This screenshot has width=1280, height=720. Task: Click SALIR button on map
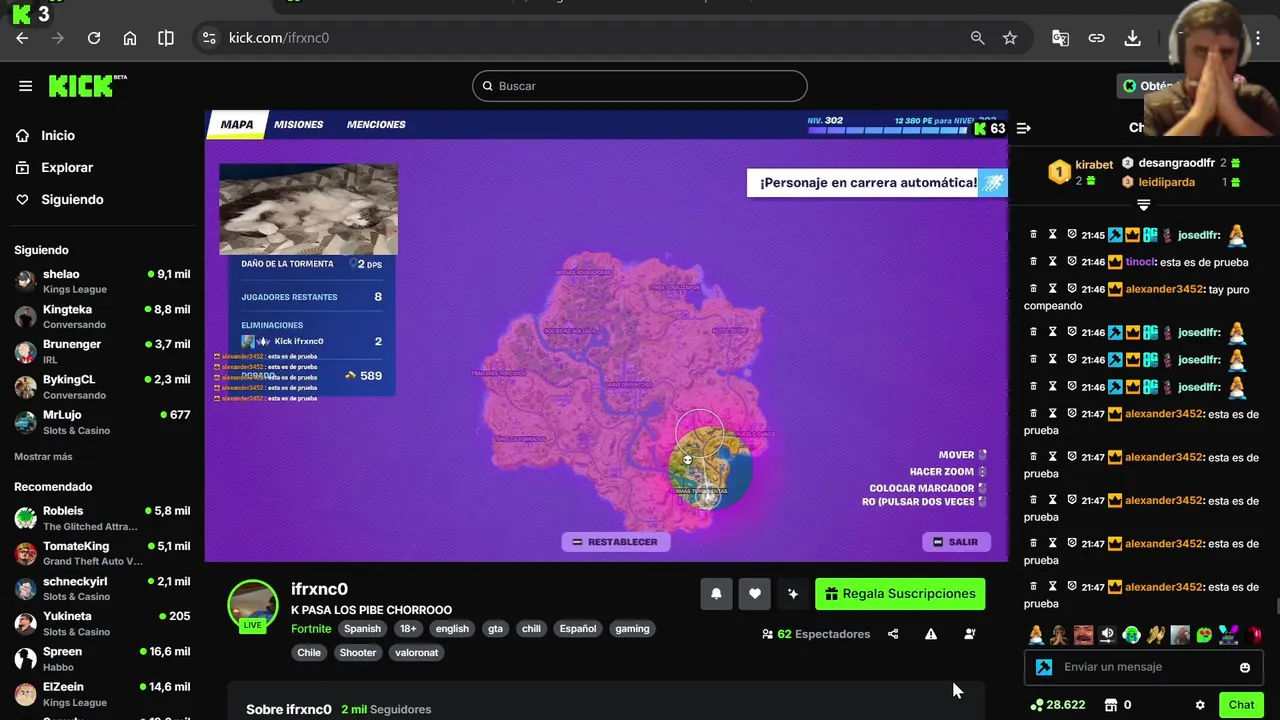pyautogui.click(x=955, y=542)
